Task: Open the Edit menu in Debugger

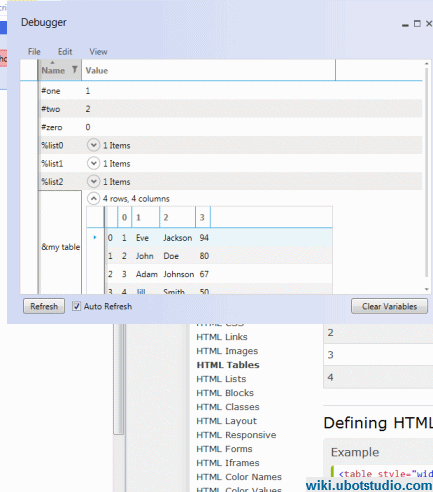Action: tap(65, 52)
